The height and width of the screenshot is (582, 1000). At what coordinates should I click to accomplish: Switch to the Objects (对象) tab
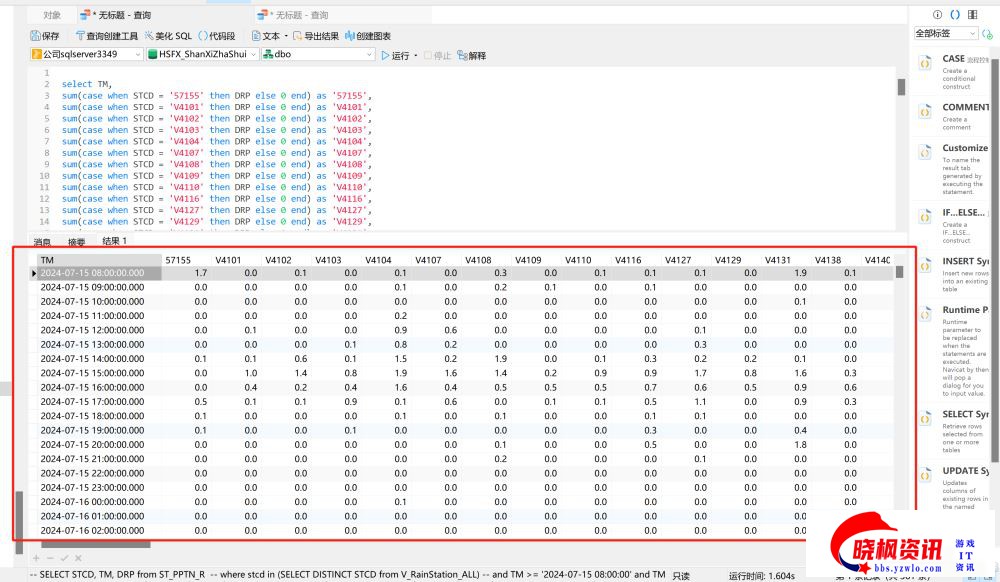[52, 15]
